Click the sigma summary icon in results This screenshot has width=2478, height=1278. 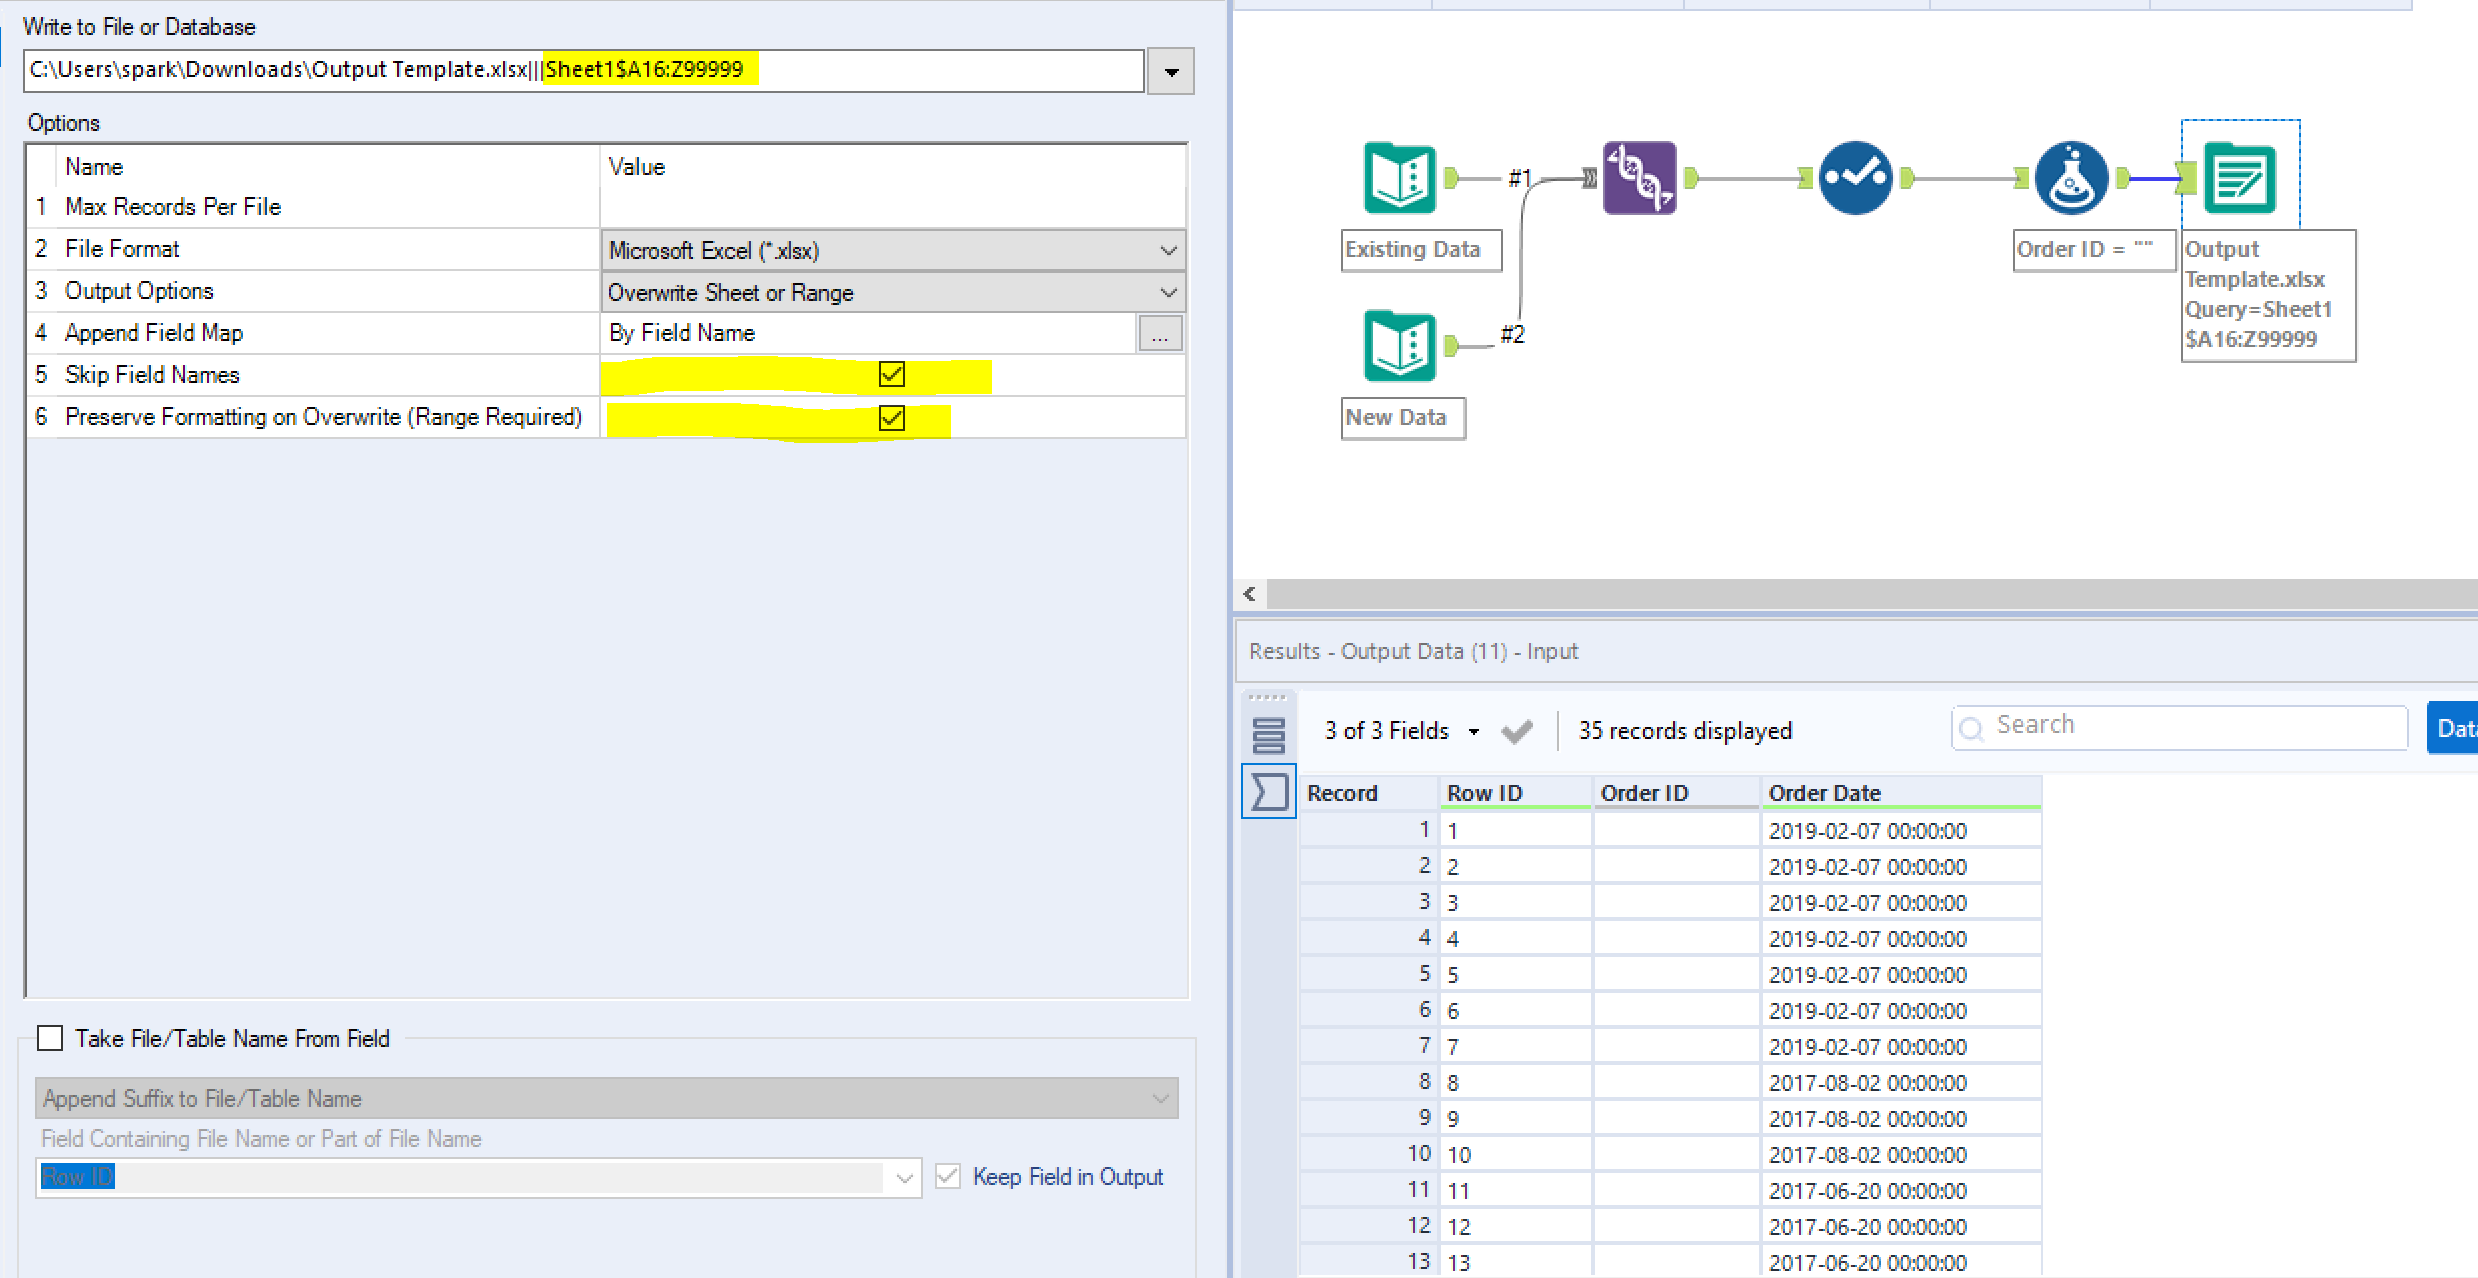coord(1268,792)
